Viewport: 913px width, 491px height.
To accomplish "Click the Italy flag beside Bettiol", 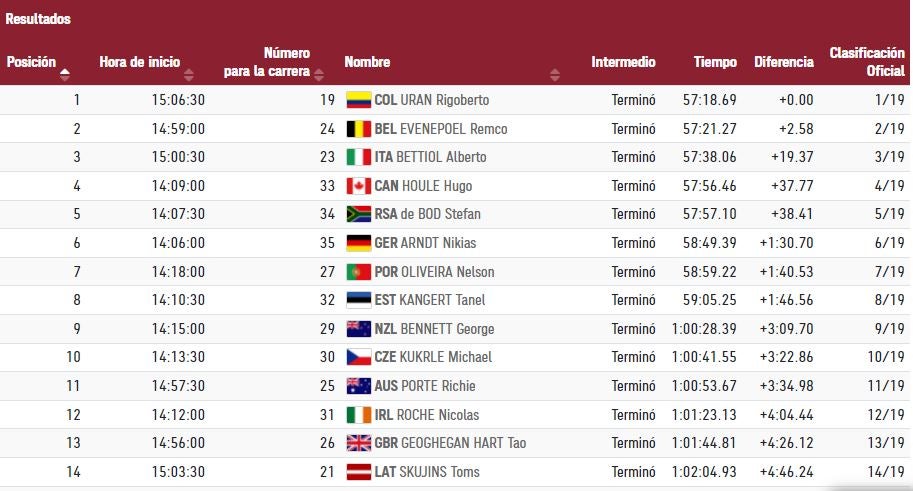I will coord(358,157).
